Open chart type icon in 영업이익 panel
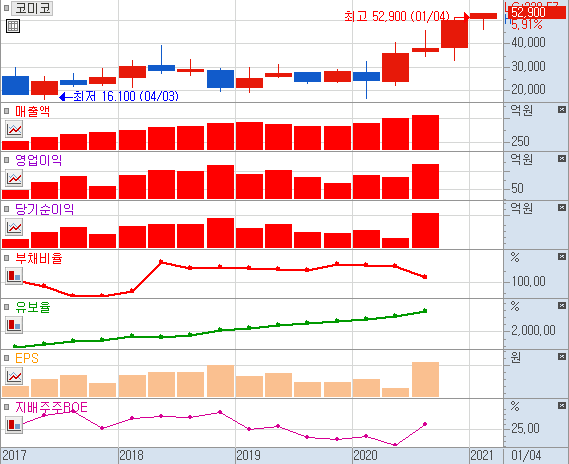This screenshot has width=569, height=464. click(14, 178)
